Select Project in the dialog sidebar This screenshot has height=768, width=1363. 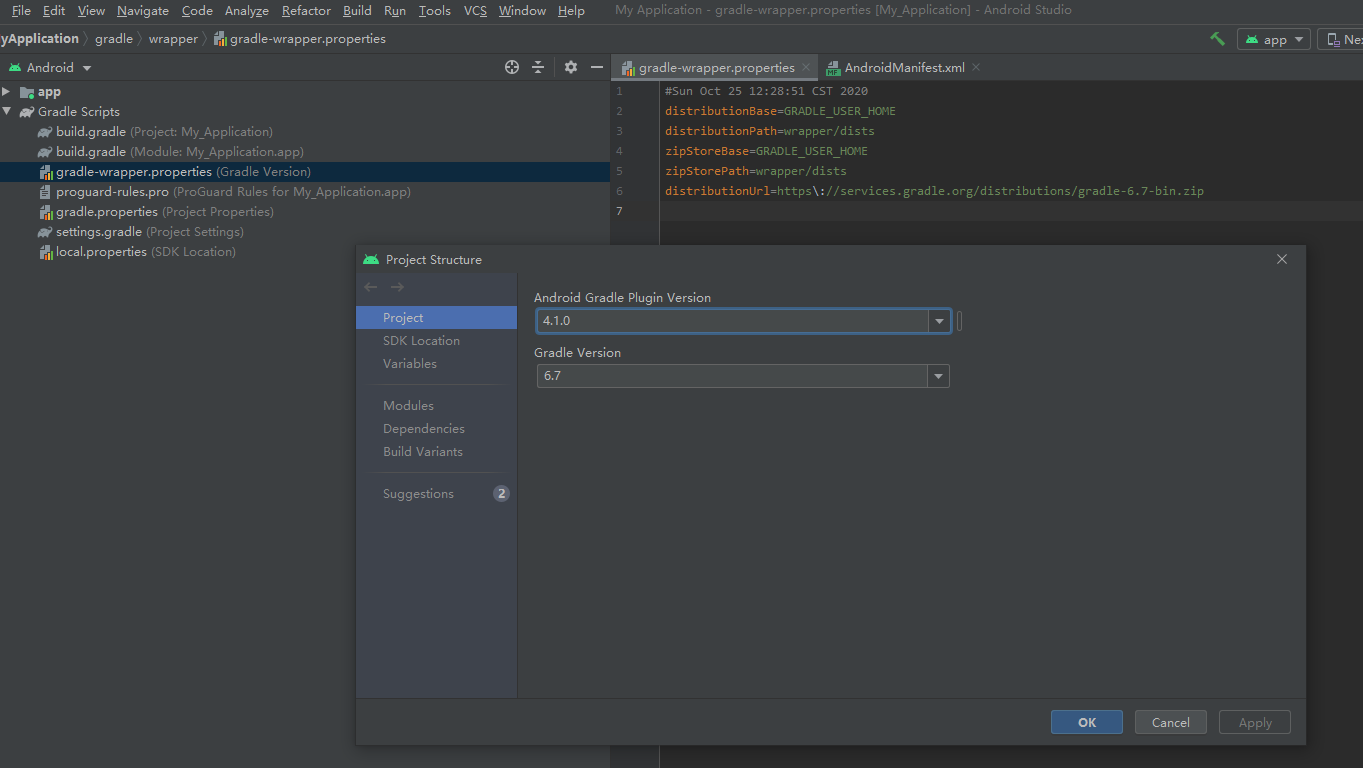tap(436, 317)
